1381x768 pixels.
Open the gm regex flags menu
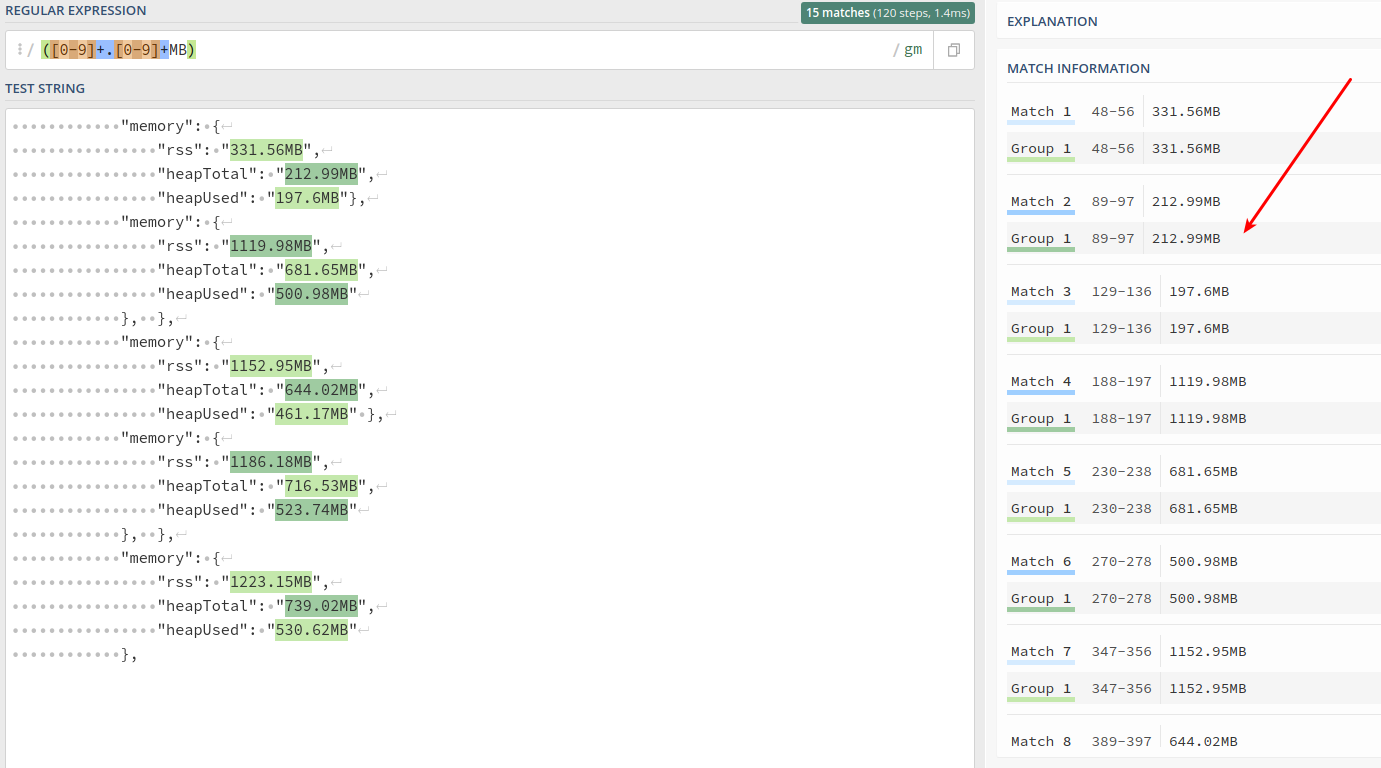point(913,50)
